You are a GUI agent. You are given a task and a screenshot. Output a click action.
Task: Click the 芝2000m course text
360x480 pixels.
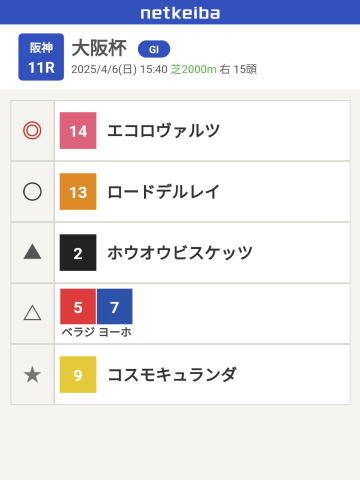(x=194, y=69)
